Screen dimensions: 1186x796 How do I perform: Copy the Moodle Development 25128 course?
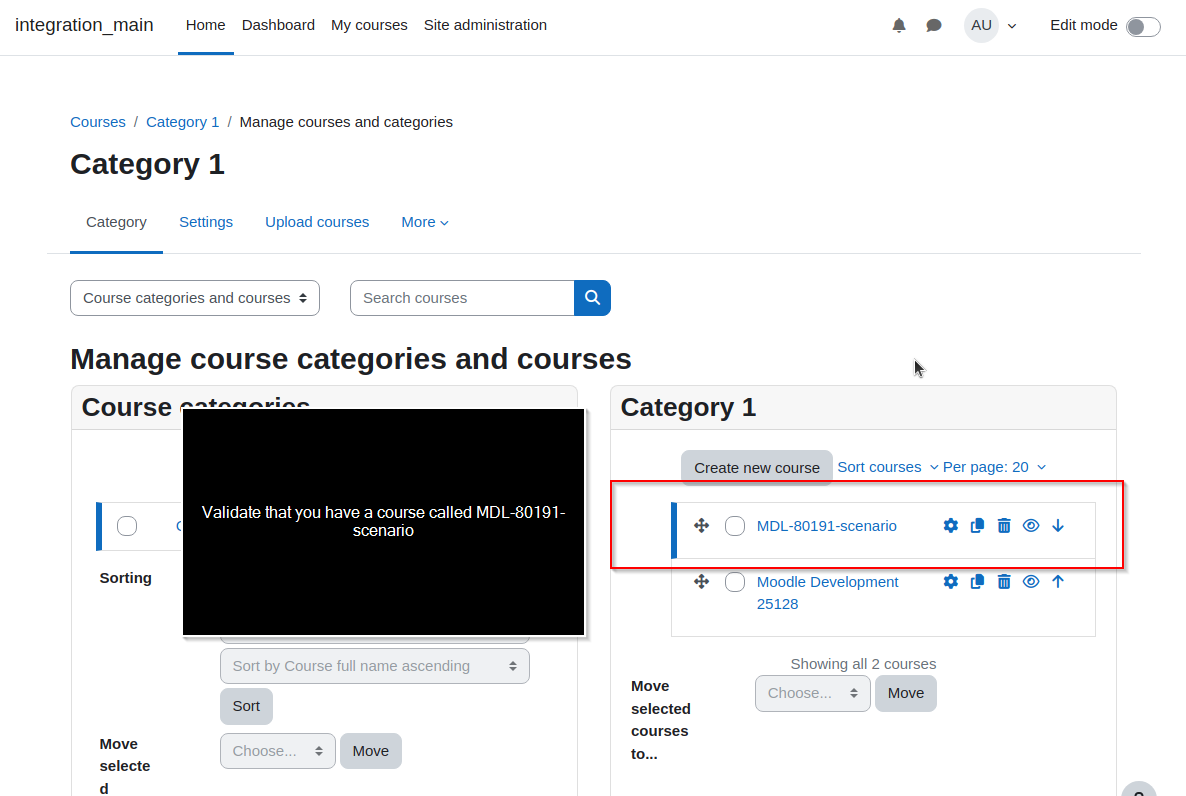click(977, 582)
